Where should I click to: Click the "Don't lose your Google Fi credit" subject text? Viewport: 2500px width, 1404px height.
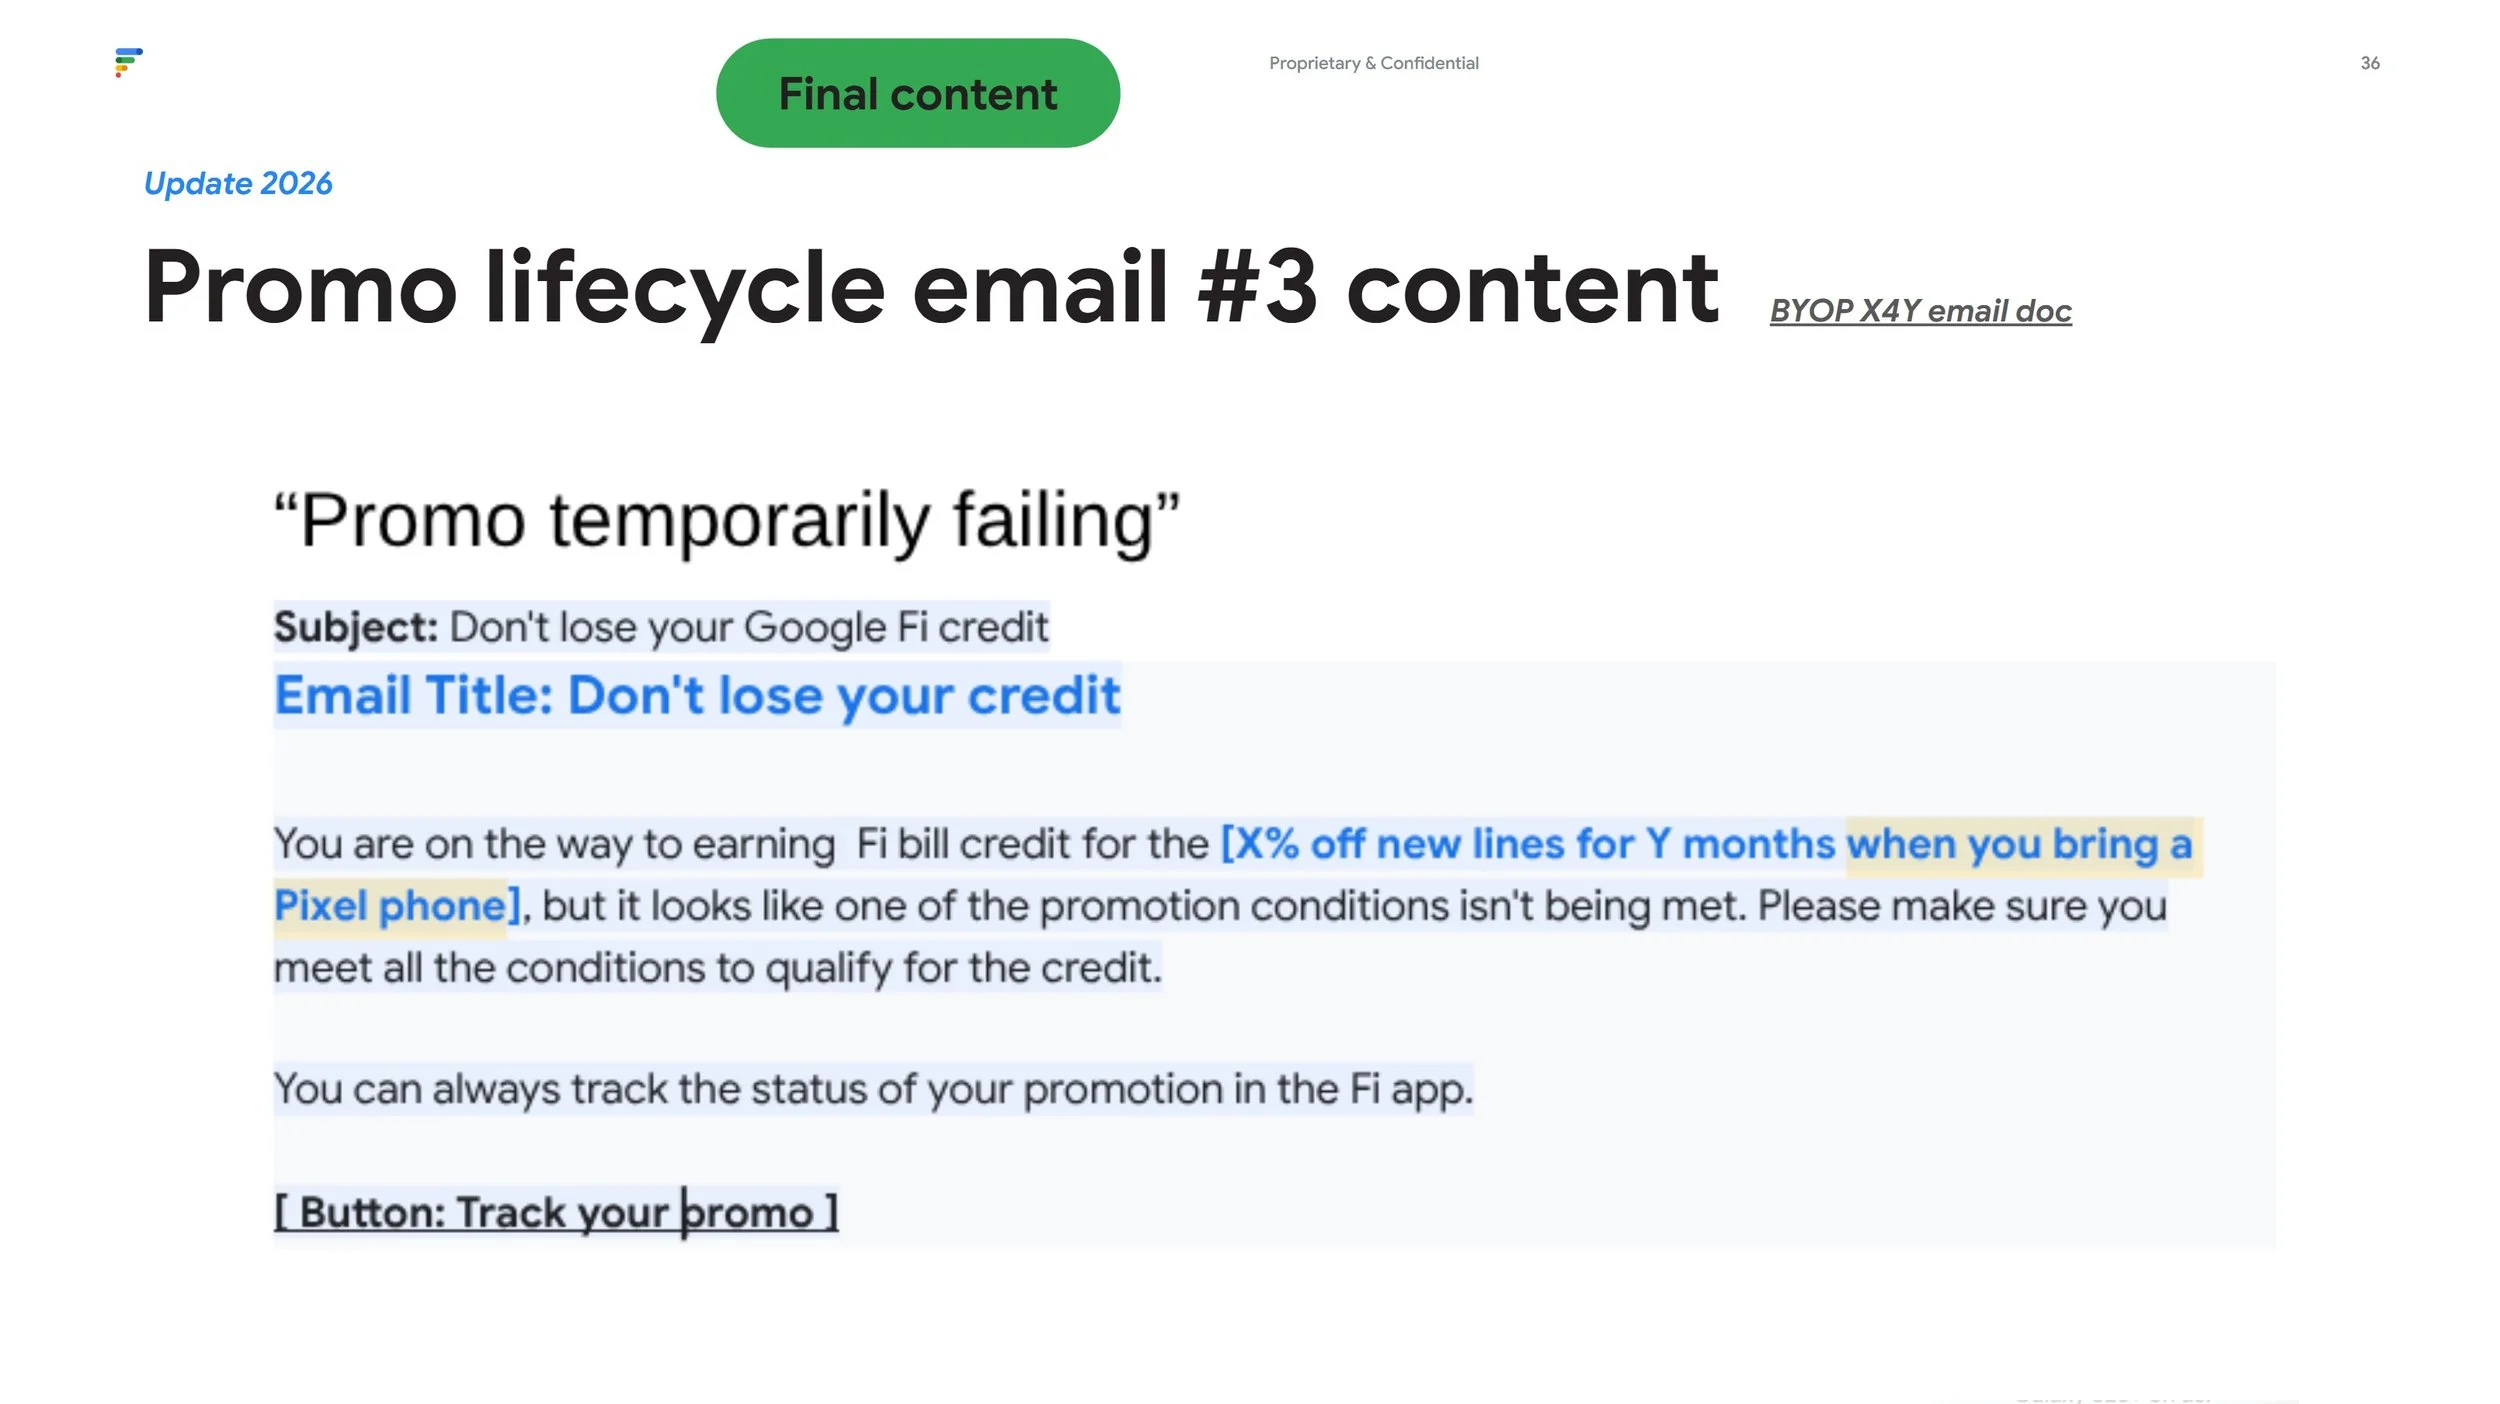point(748,628)
